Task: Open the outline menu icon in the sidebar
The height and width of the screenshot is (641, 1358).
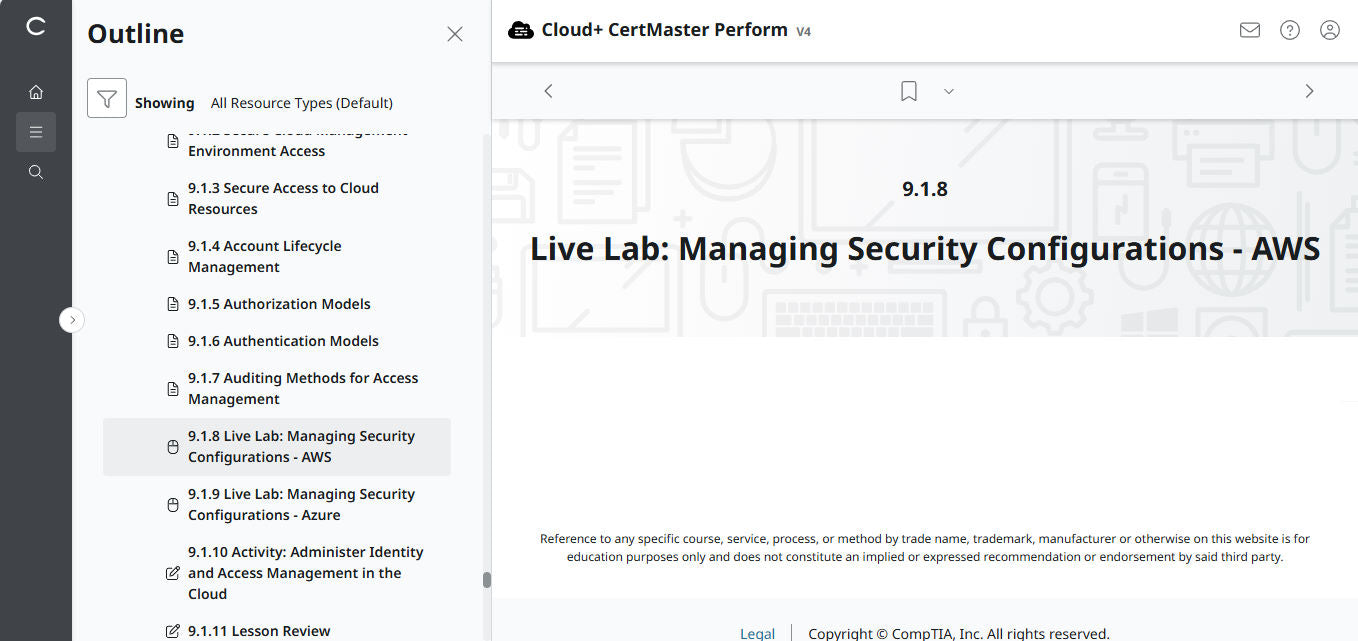Action: point(36,131)
